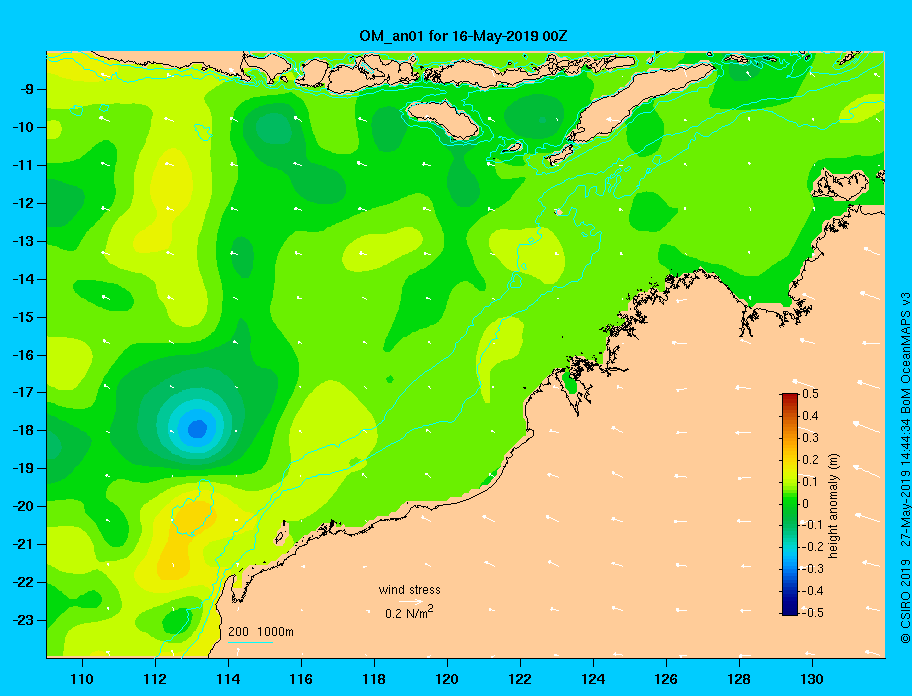Image resolution: width=912 pixels, height=696 pixels.
Task: Click the longitude label 122
Action: click(x=520, y=679)
